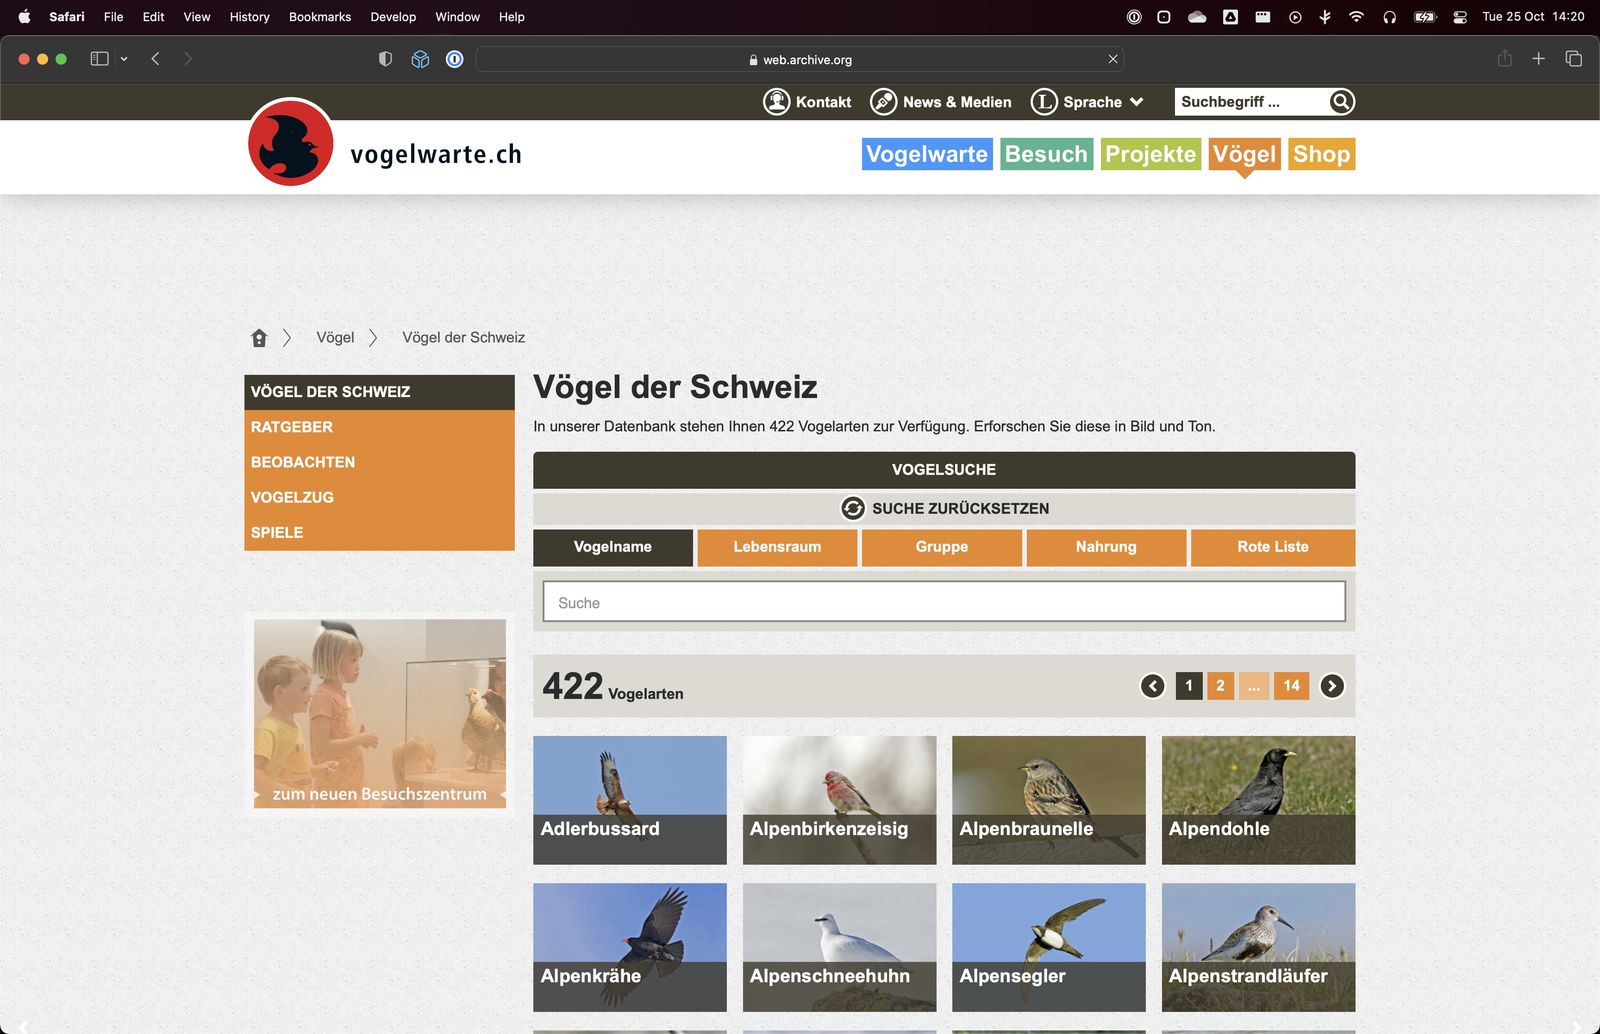Go to next results page arrow
The image size is (1600, 1034).
tap(1332, 686)
